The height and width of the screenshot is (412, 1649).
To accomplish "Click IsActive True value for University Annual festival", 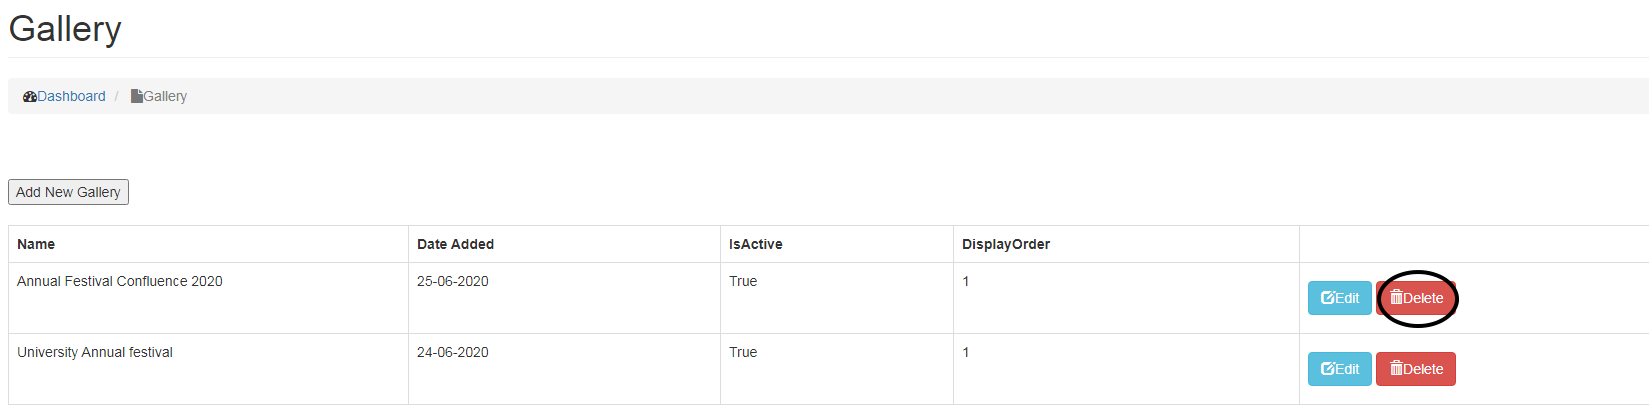I will pyautogui.click(x=743, y=353).
